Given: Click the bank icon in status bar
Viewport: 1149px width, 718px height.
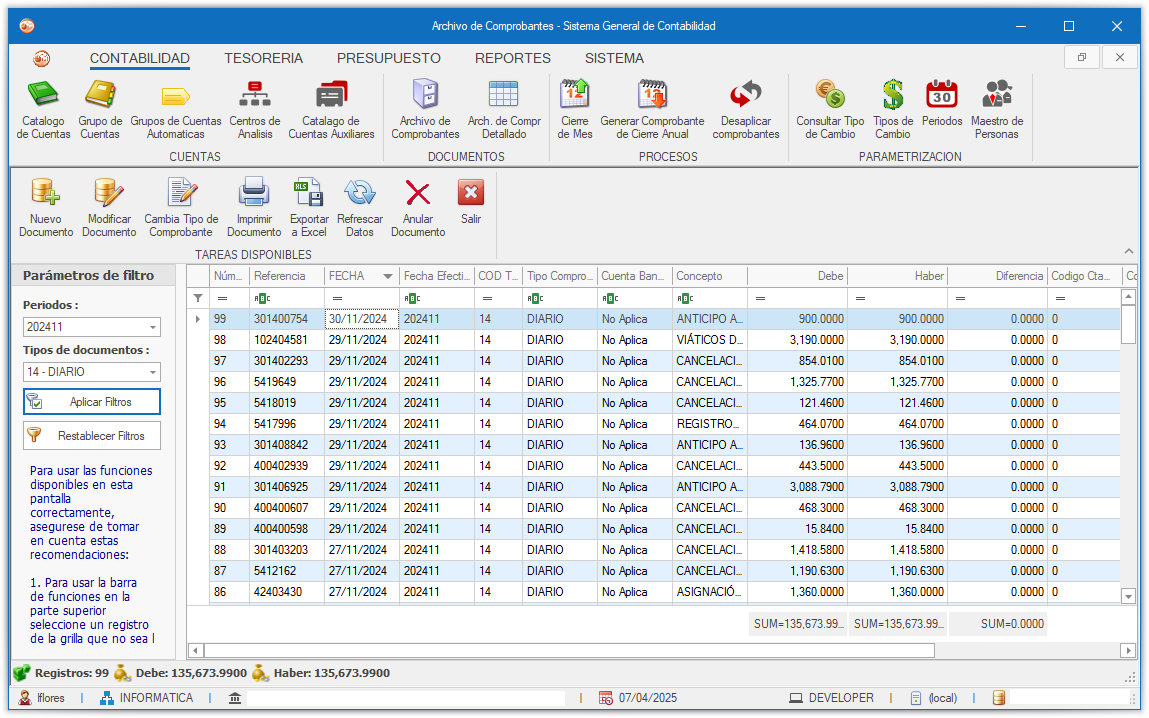Looking at the screenshot, I should pyautogui.click(x=234, y=698).
